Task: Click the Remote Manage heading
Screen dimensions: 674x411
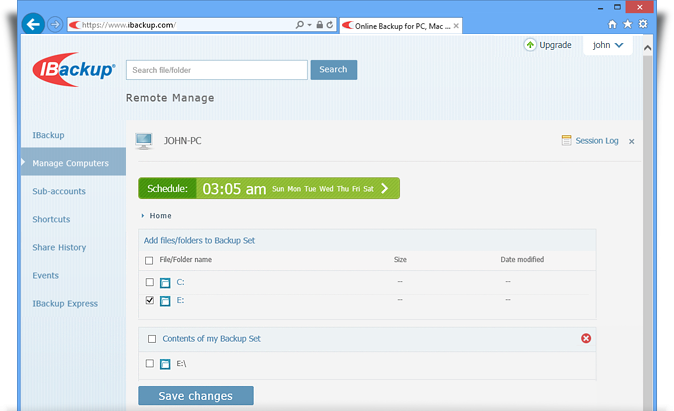Action: pyautogui.click(x=170, y=98)
